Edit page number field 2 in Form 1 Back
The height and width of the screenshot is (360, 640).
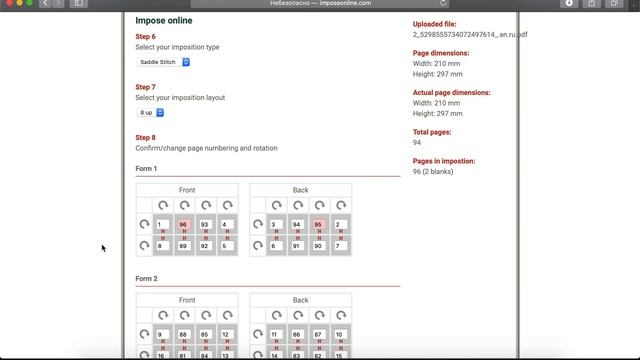point(340,224)
